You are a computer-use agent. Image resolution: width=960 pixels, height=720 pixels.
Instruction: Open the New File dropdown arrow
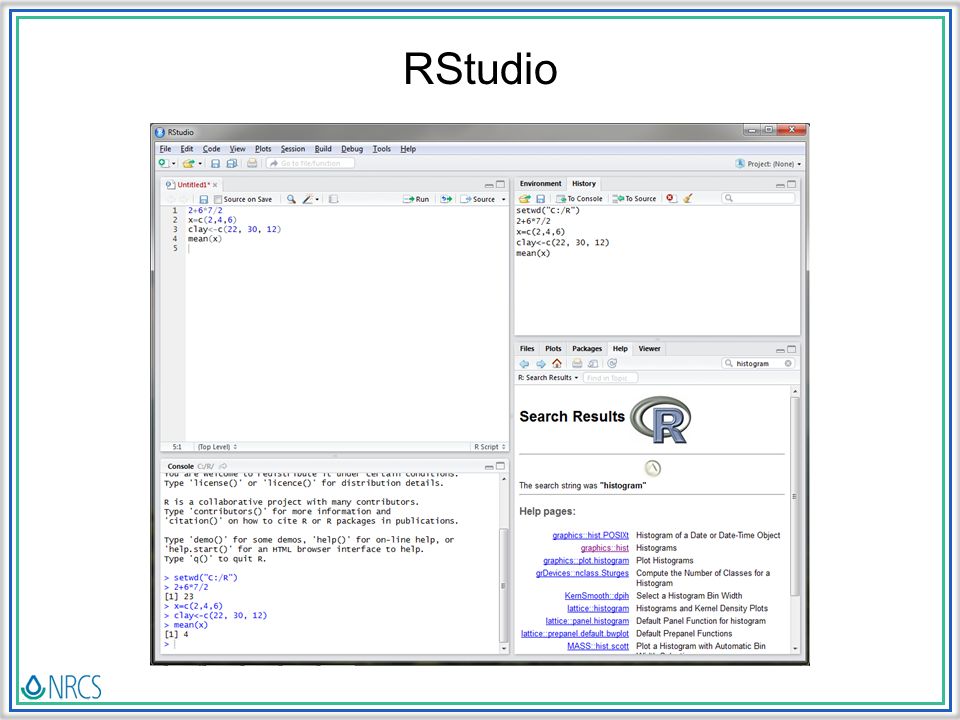coord(174,164)
